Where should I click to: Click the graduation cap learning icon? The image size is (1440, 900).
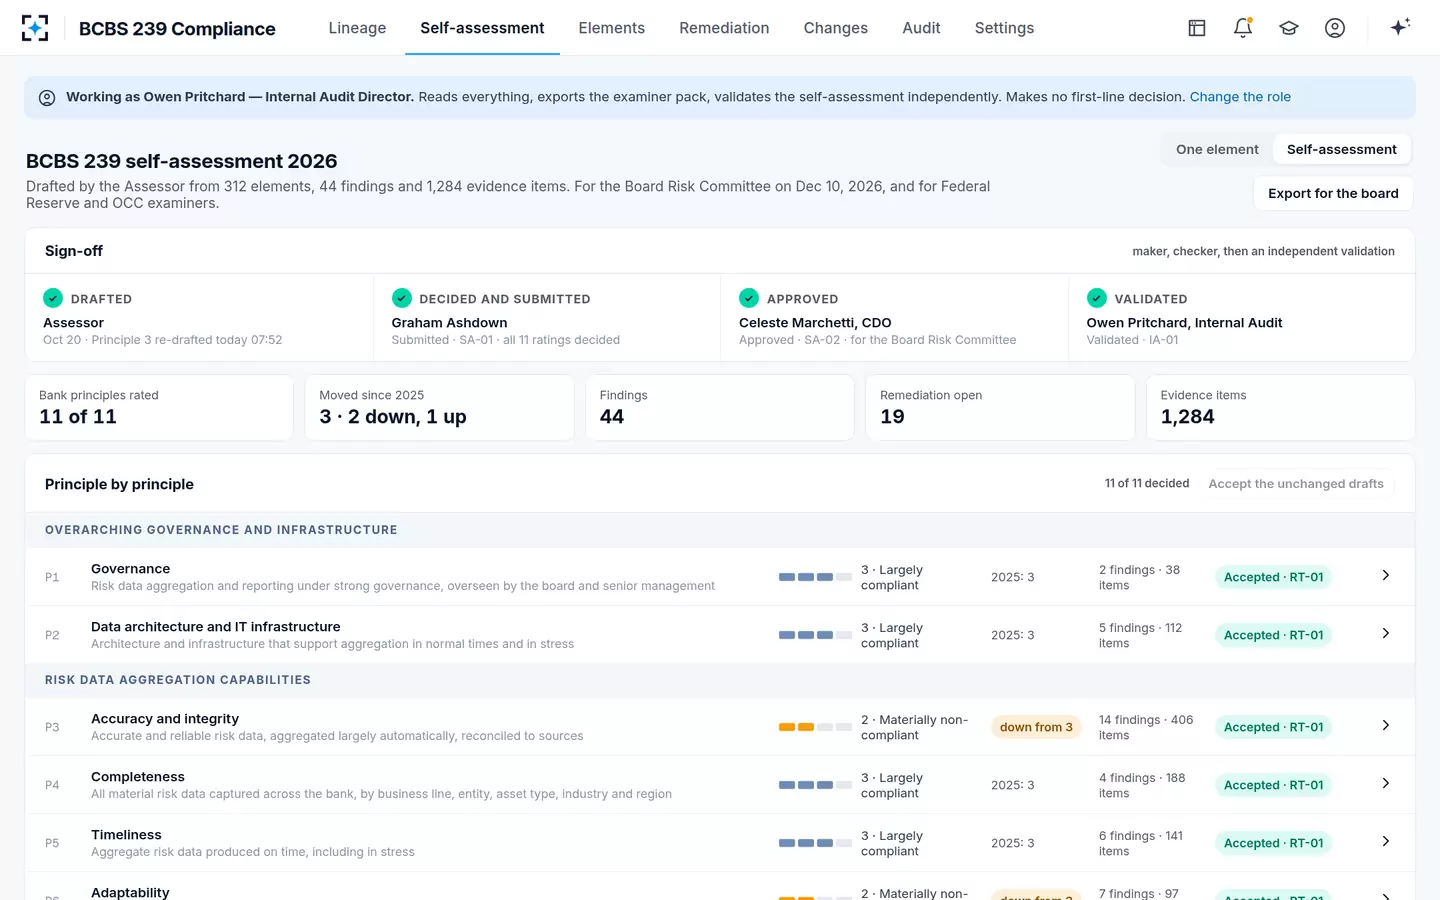coord(1289,28)
